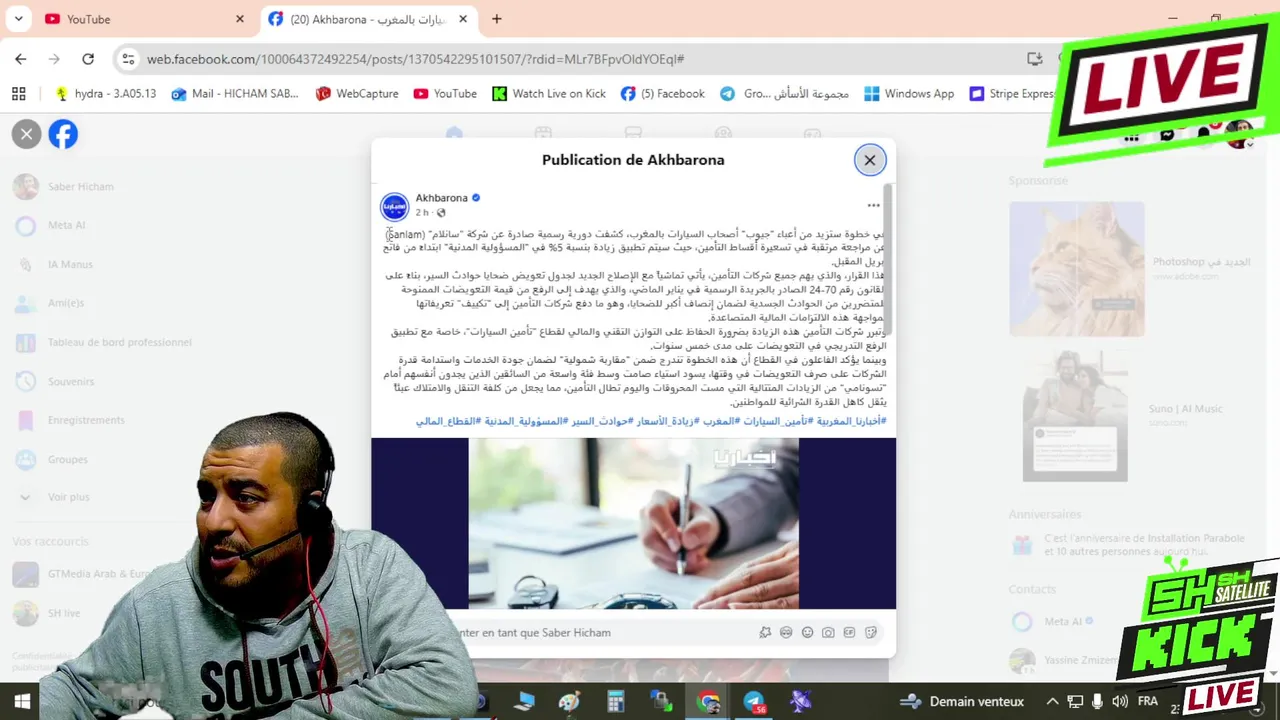This screenshot has height=720, width=1280.
Task: Switch to the YouTube browser tab
Action: [140, 19]
